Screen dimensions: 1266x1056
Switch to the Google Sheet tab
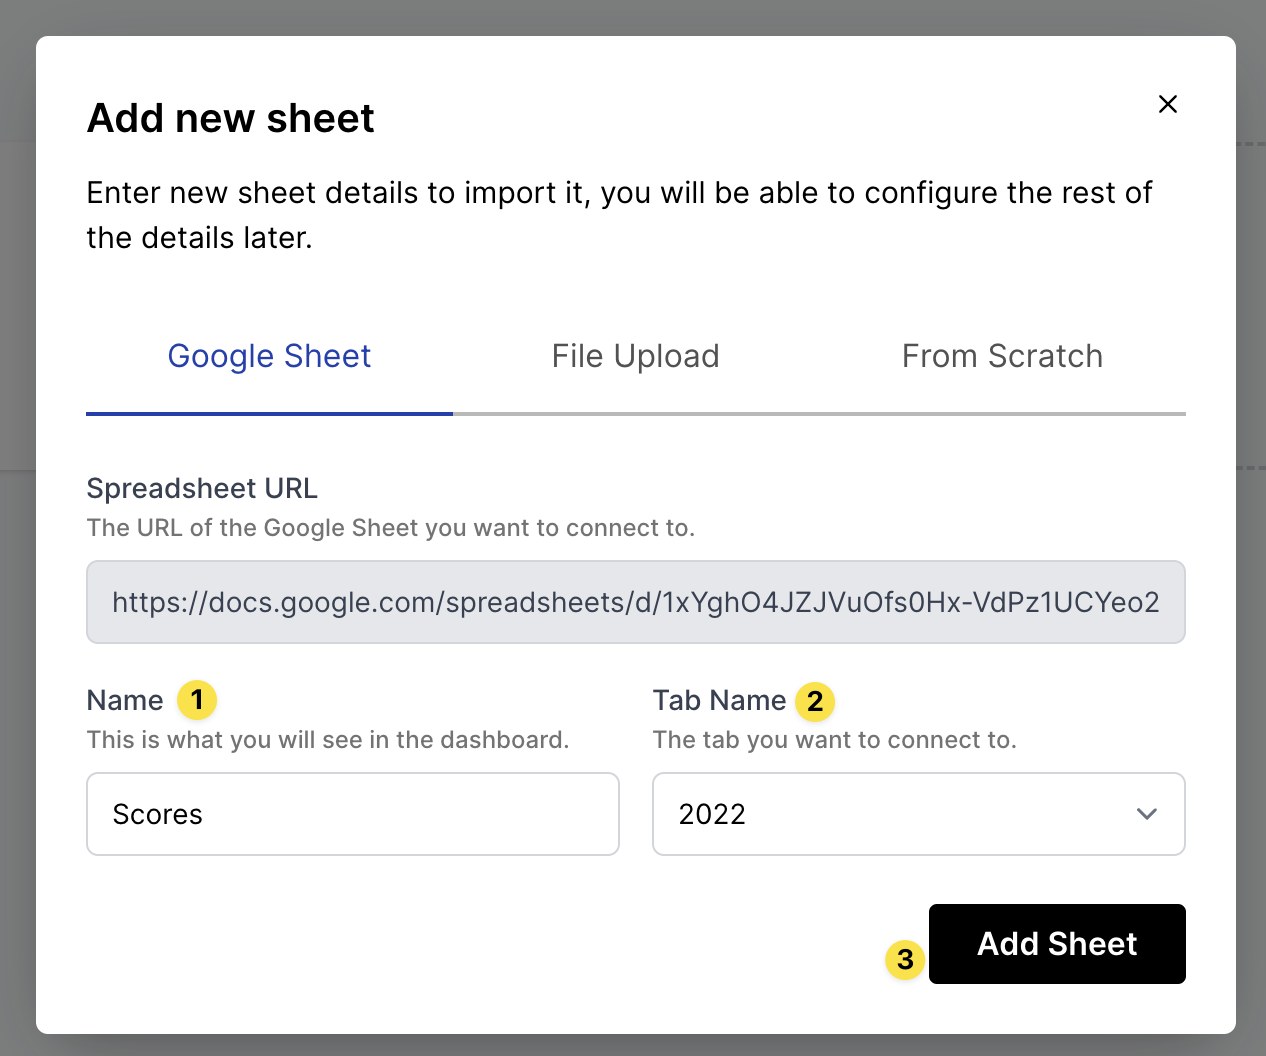(x=269, y=357)
